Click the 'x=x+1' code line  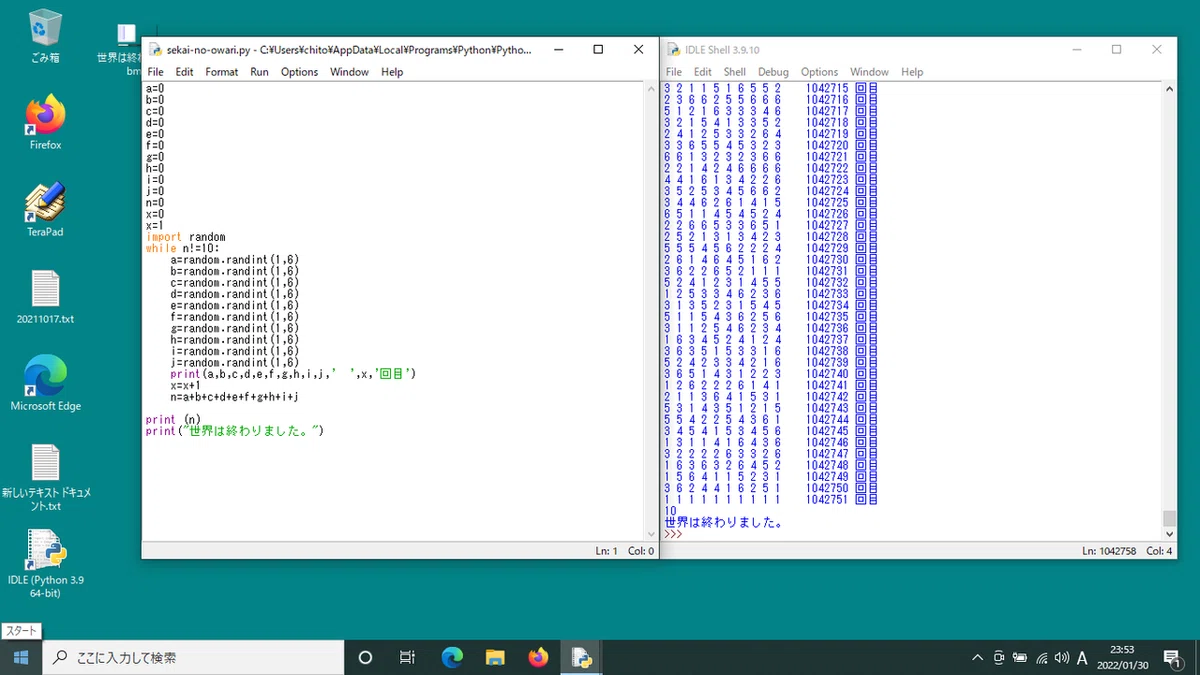[186, 385]
